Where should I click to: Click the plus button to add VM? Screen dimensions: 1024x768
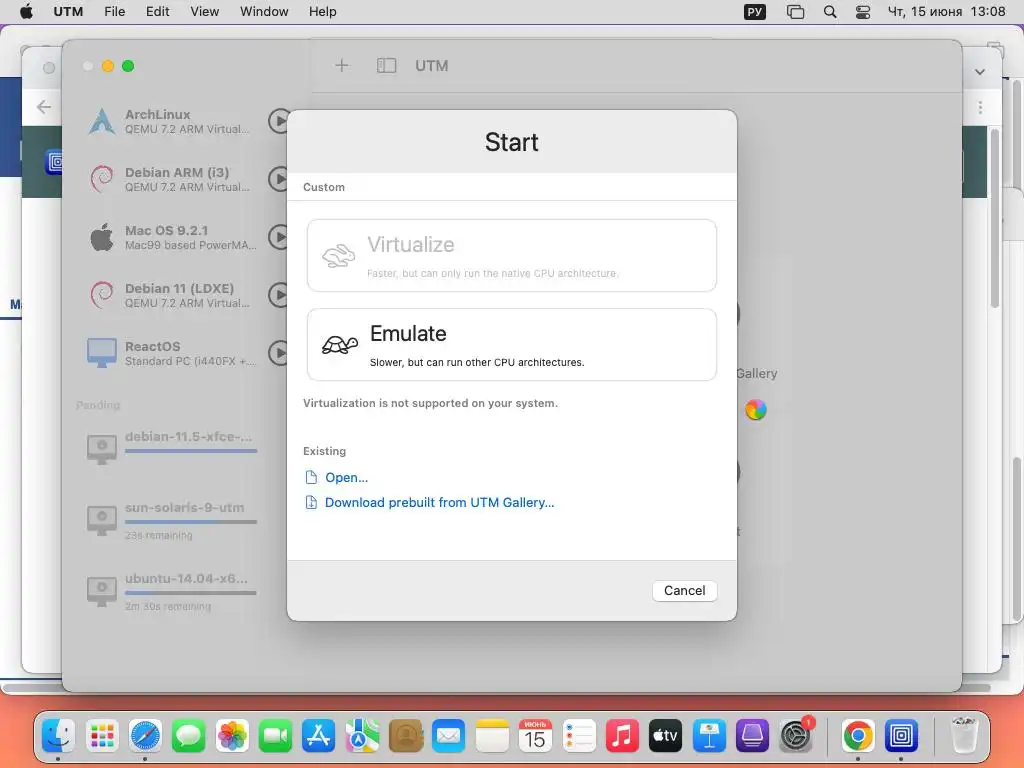tap(342, 65)
